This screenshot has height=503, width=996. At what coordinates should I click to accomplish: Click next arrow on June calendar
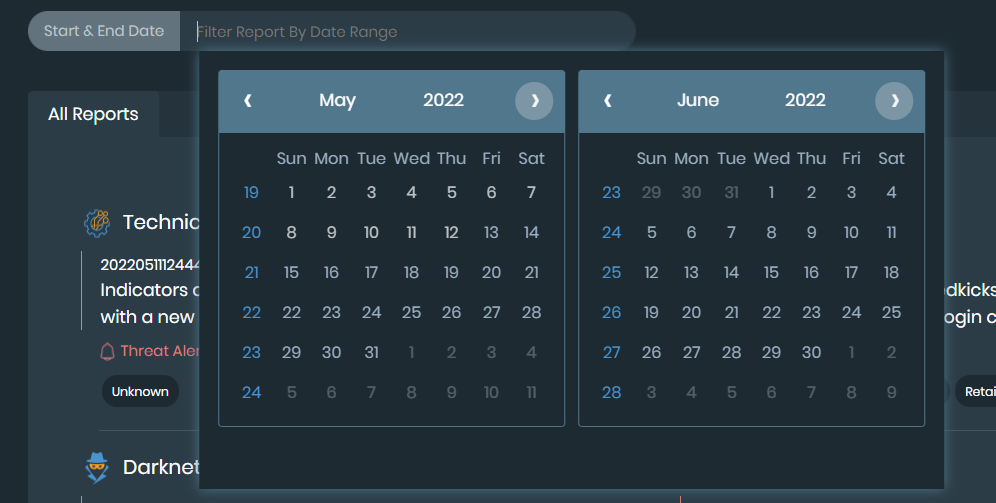894,100
